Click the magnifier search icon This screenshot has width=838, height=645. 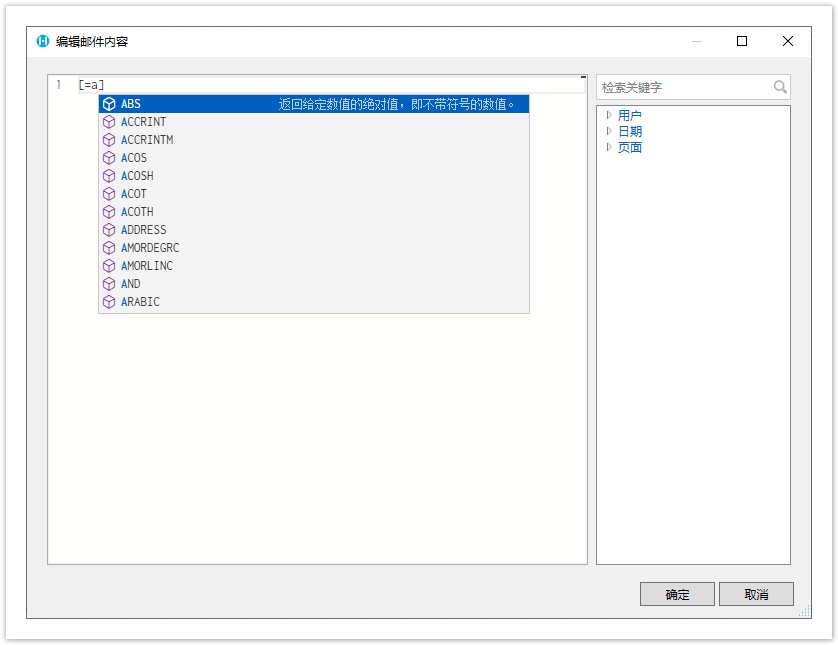tap(780, 87)
